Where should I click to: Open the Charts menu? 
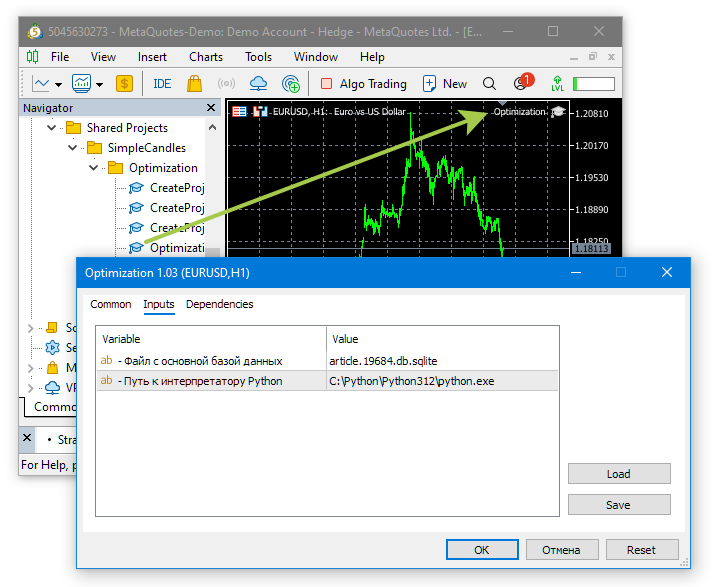click(x=206, y=57)
